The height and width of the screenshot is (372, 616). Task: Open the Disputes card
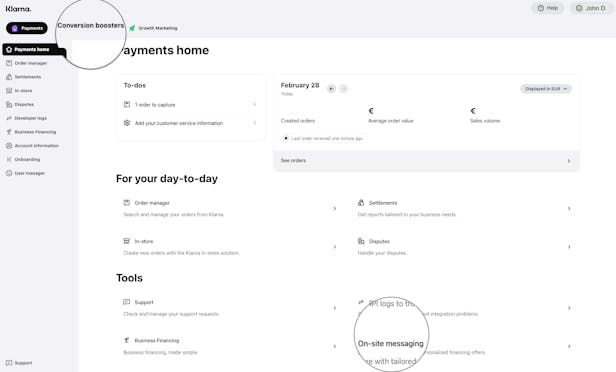464,247
